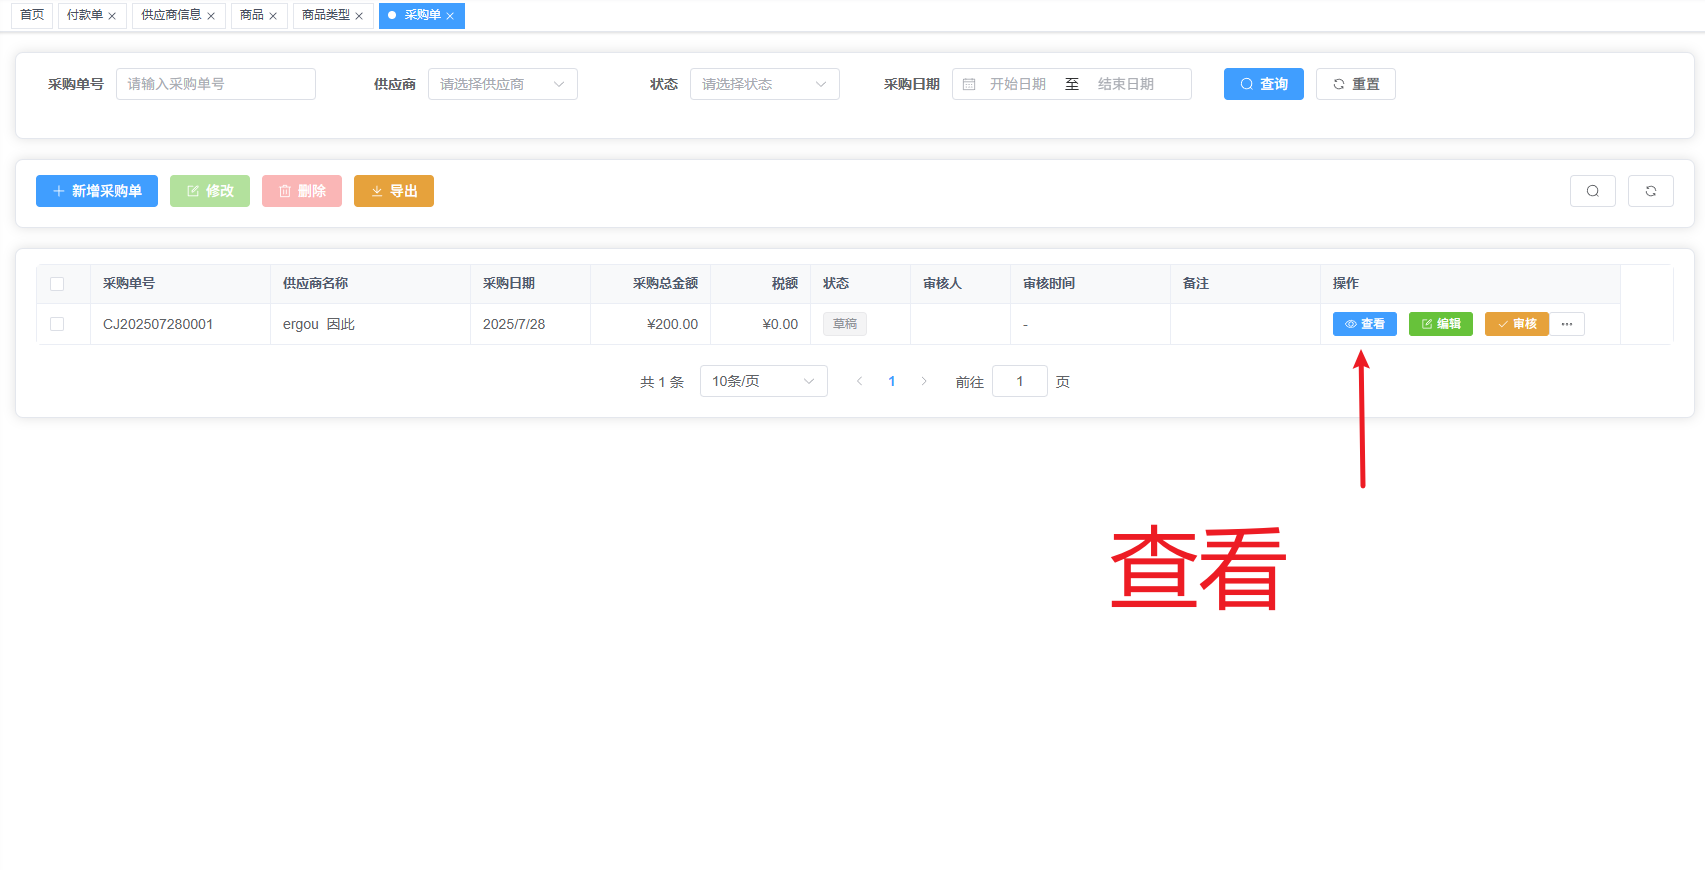Click the refresh icon button above the table
This screenshot has width=1705, height=870.
click(1651, 191)
